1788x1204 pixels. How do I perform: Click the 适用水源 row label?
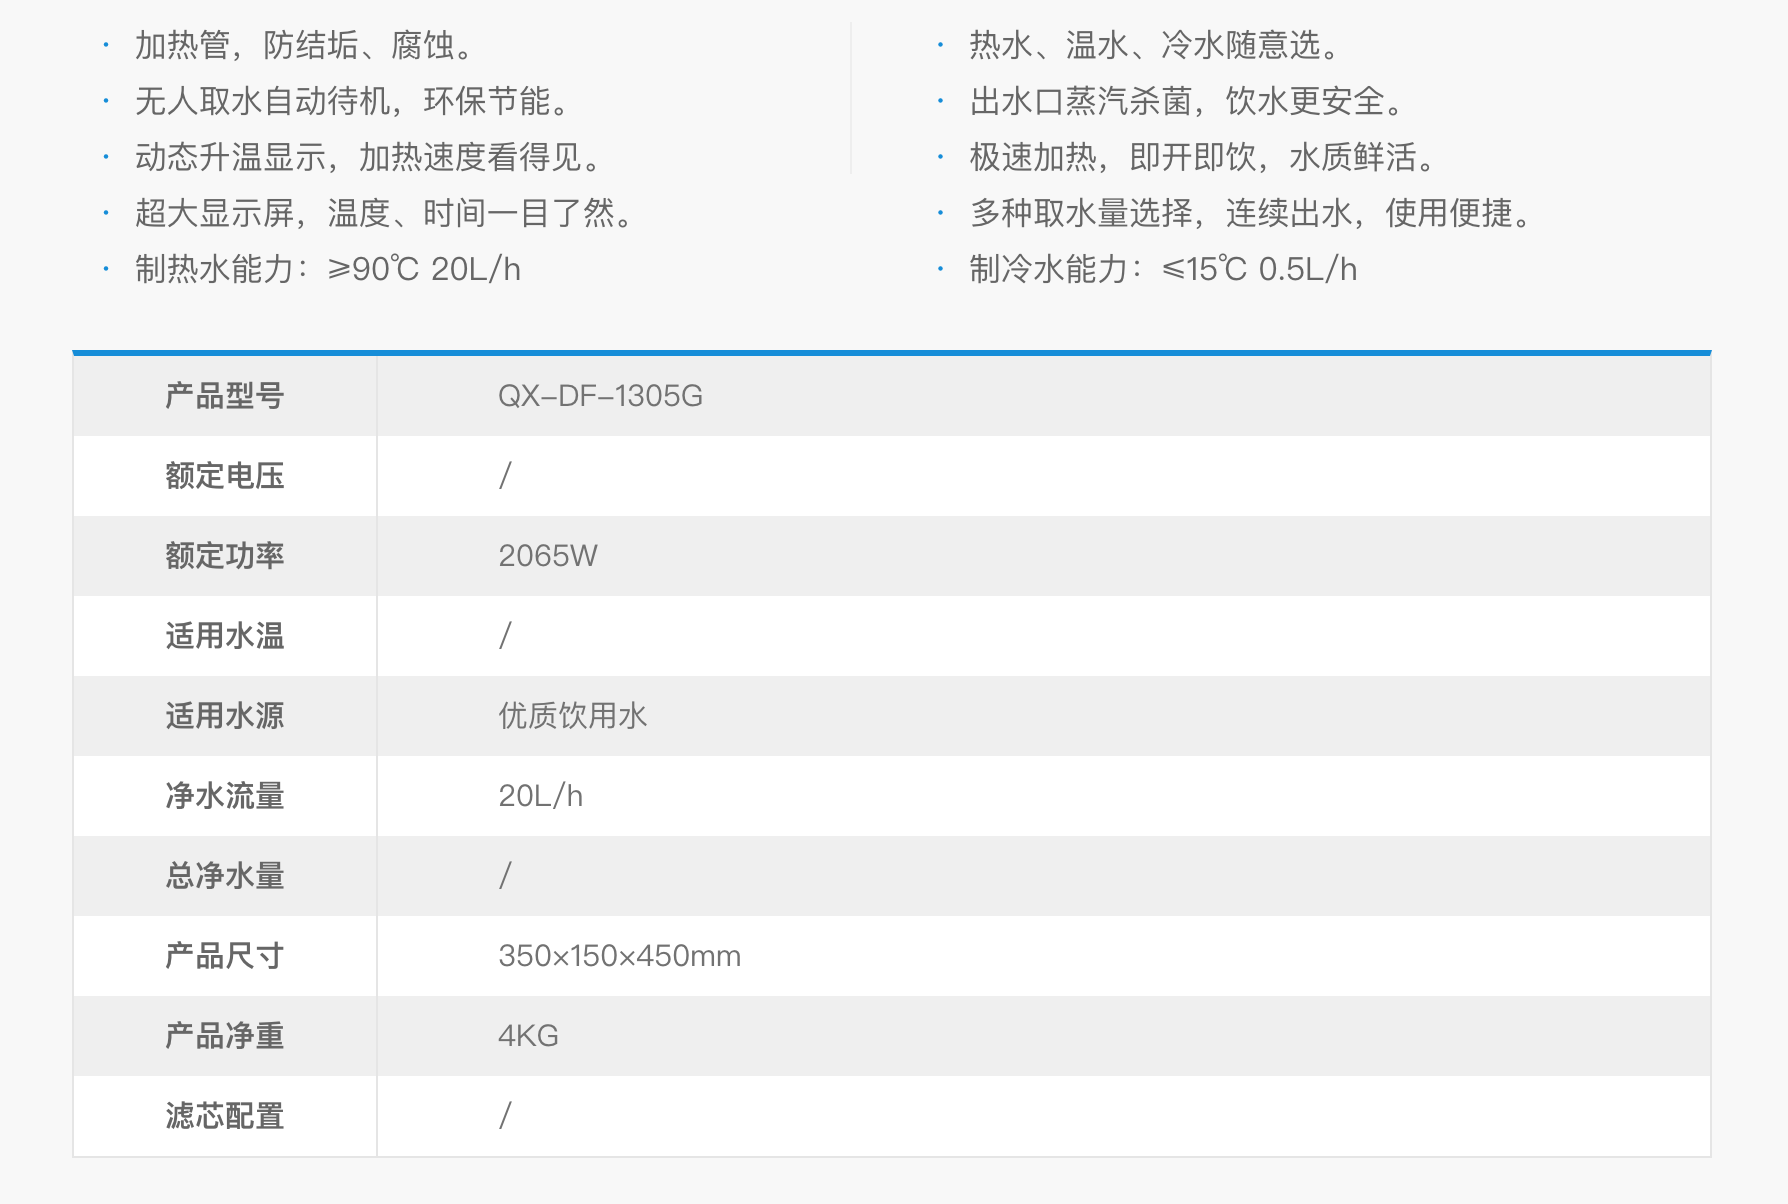pos(224,716)
